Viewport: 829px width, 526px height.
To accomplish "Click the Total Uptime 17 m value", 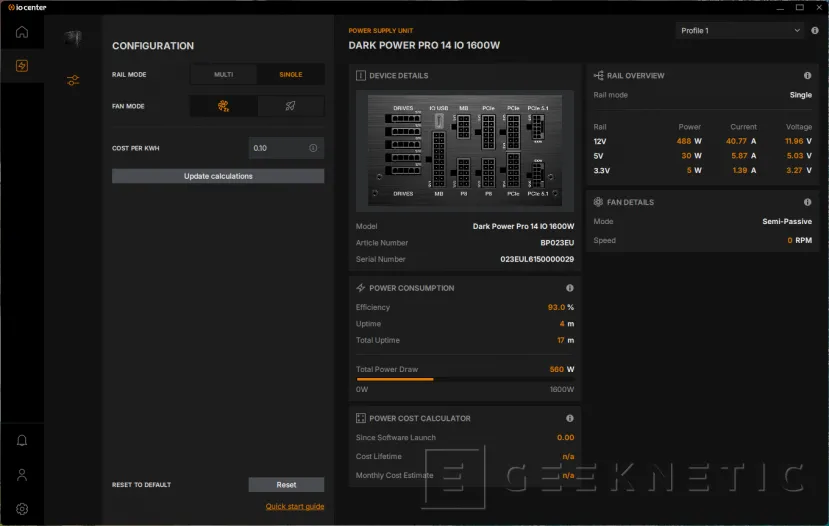I will coord(565,340).
